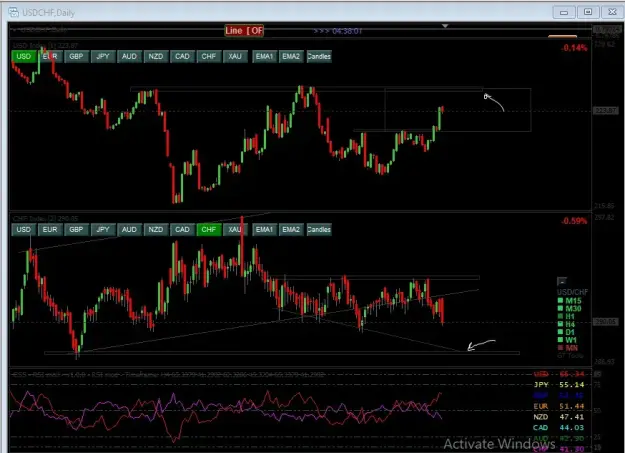Toggle Candles in the lower CHF panel

click(319, 230)
